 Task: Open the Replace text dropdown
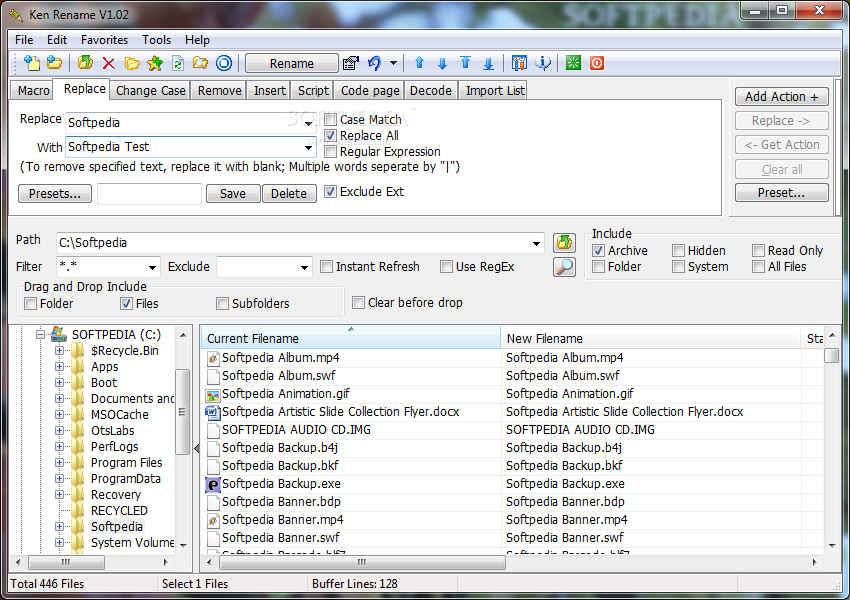point(308,123)
